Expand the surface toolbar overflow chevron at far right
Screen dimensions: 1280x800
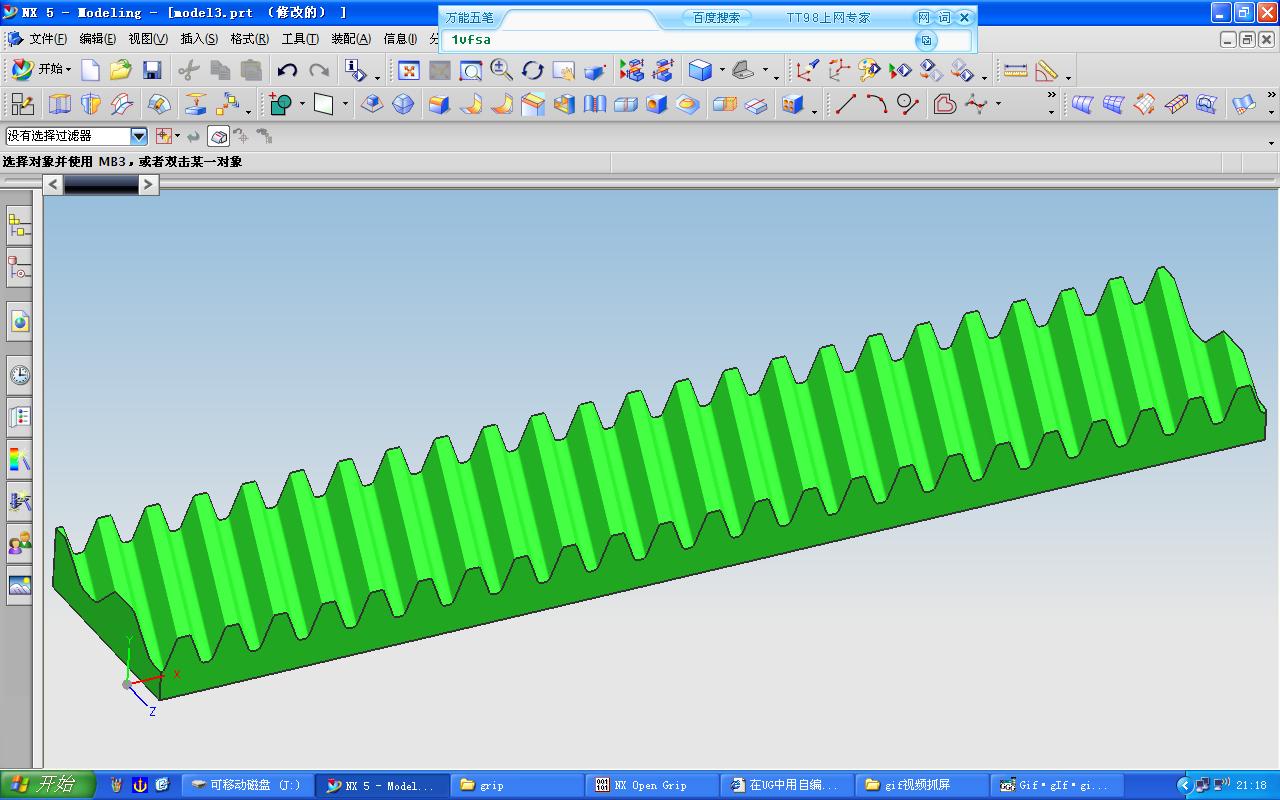coord(1271,96)
